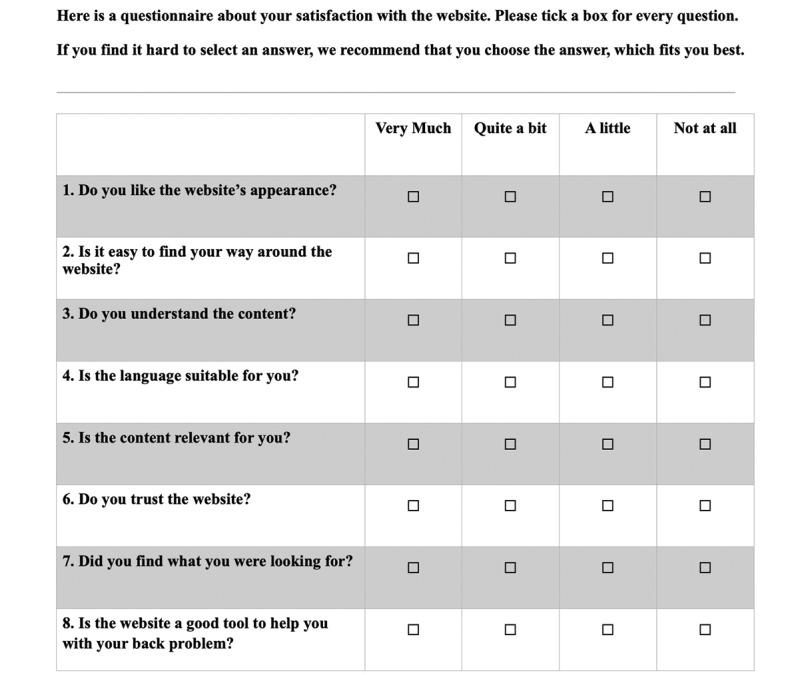This screenshot has height=675, width=798.
Task: Click the 'Very Much' column header
Action: pyautogui.click(x=413, y=128)
